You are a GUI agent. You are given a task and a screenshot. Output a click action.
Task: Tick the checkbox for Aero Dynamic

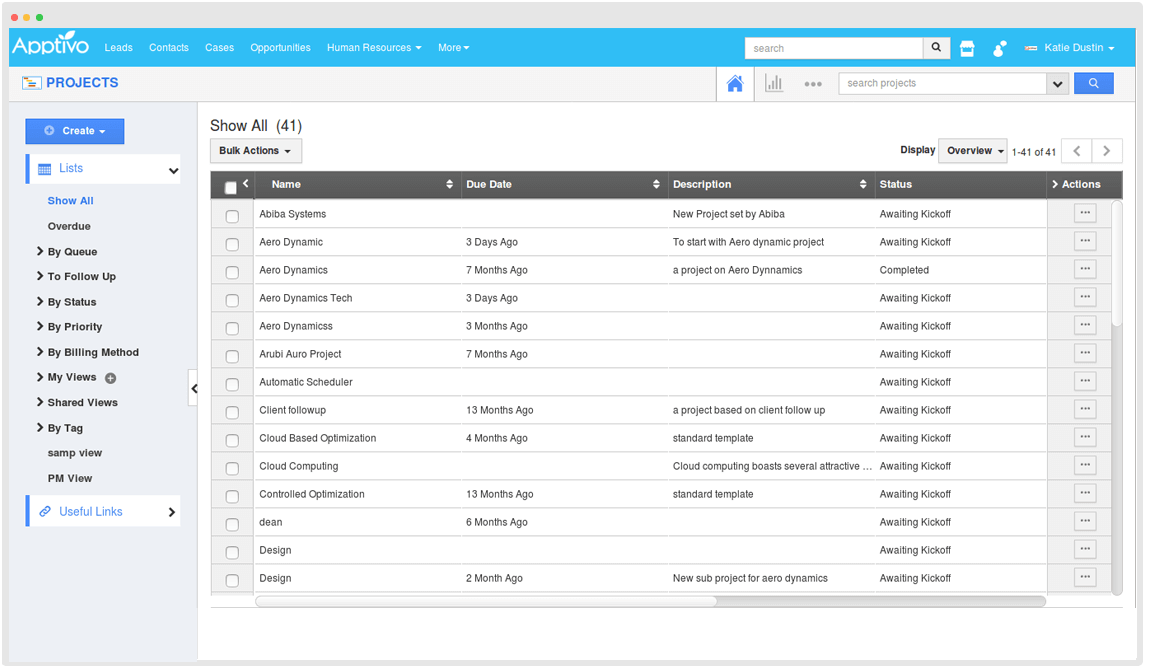point(232,244)
